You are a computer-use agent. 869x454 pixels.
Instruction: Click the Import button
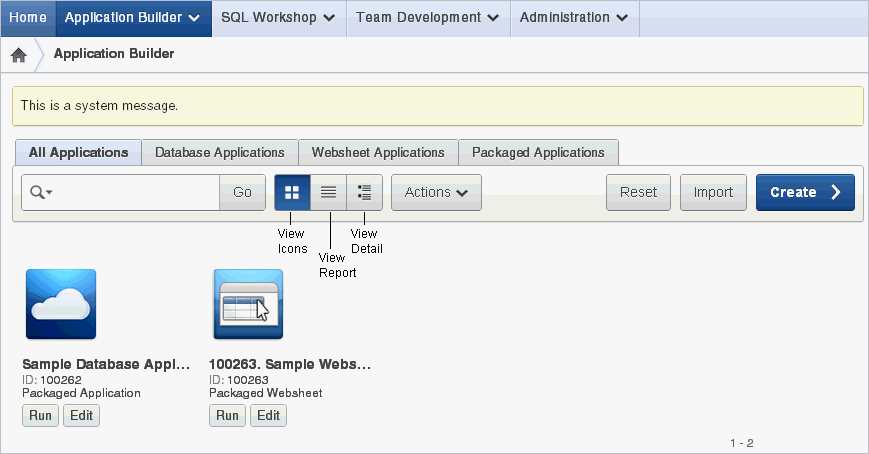tap(713, 192)
